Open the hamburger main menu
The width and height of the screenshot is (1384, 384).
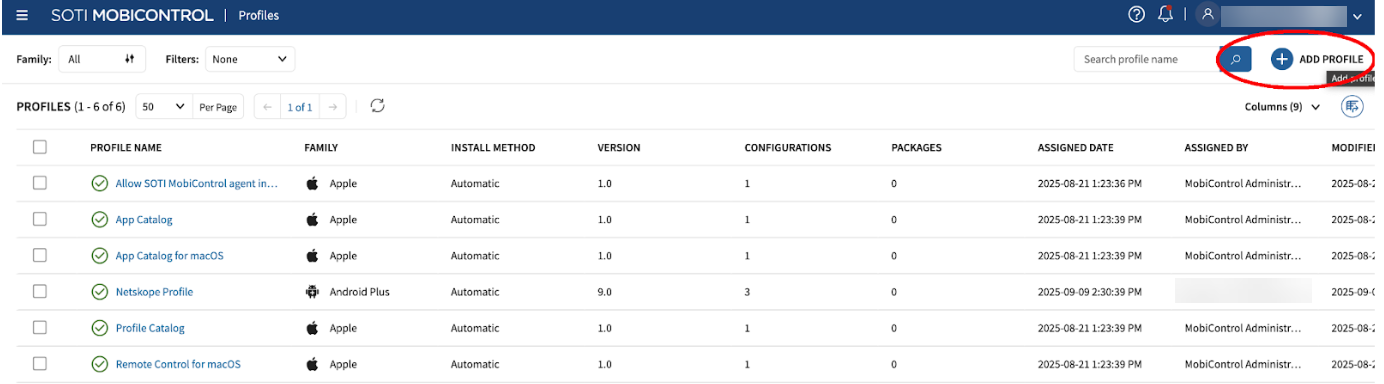[22, 15]
